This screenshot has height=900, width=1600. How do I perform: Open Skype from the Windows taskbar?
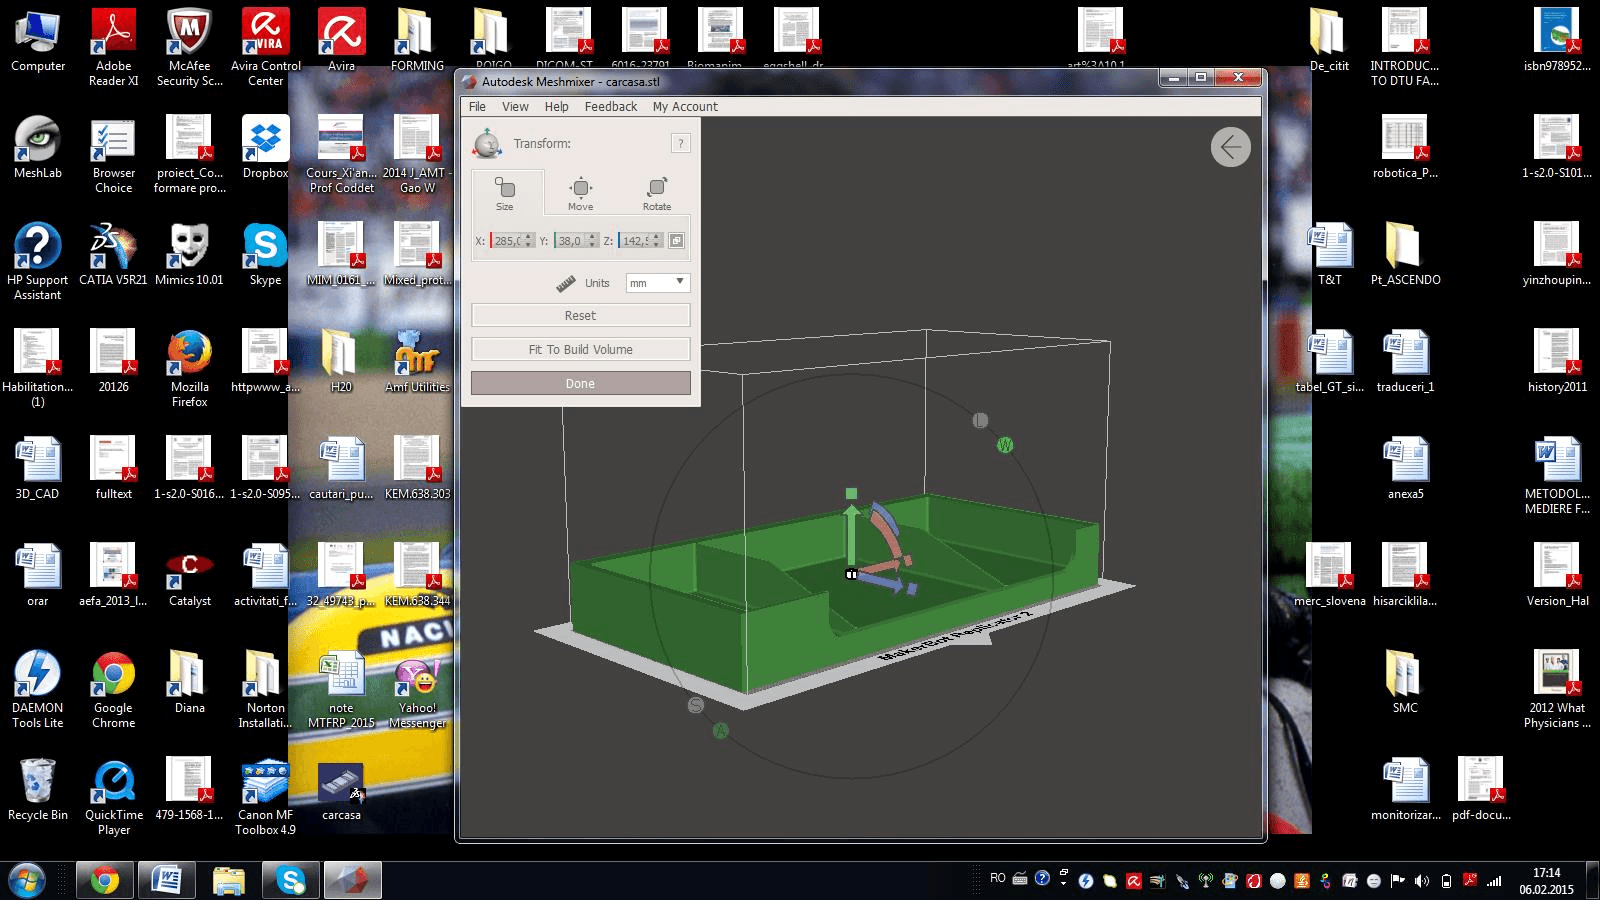pyautogui.click(x=291, y=880)
